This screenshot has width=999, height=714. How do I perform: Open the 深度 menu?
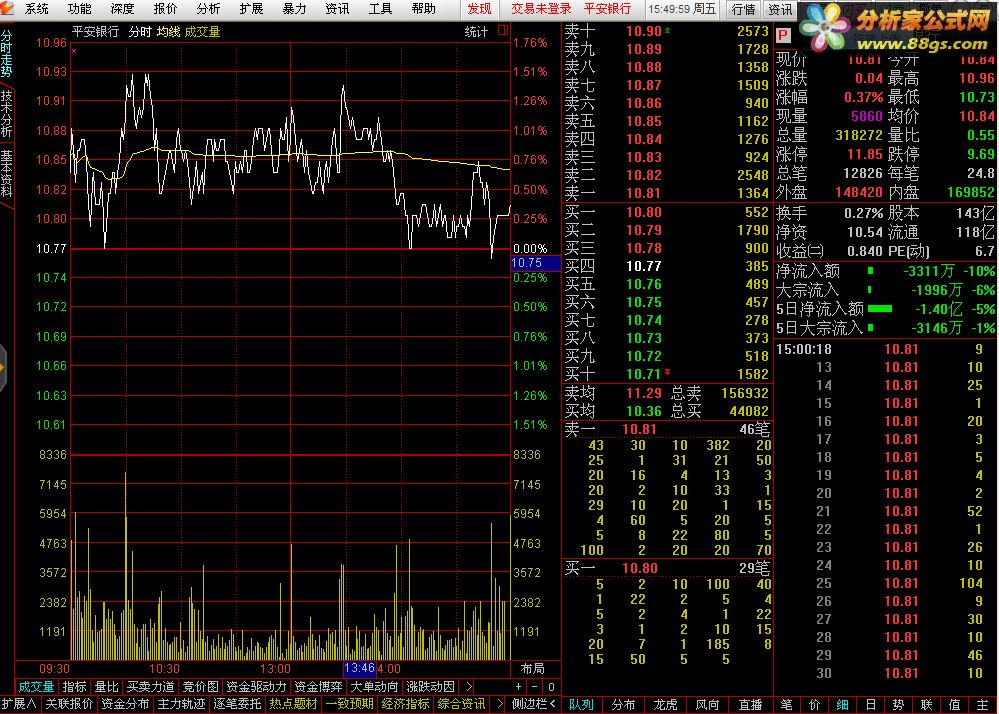pyautogui.click(x=122, y=8)
